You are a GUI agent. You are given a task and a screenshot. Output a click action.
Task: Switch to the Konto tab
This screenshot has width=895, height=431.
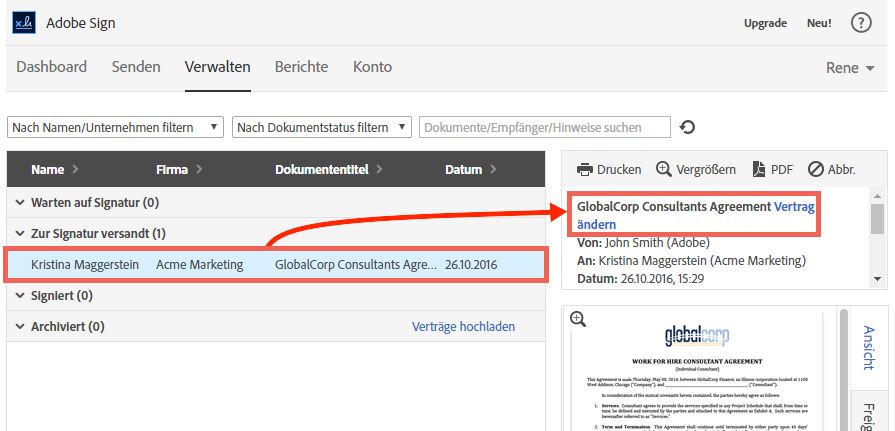[x=372, y=67]
